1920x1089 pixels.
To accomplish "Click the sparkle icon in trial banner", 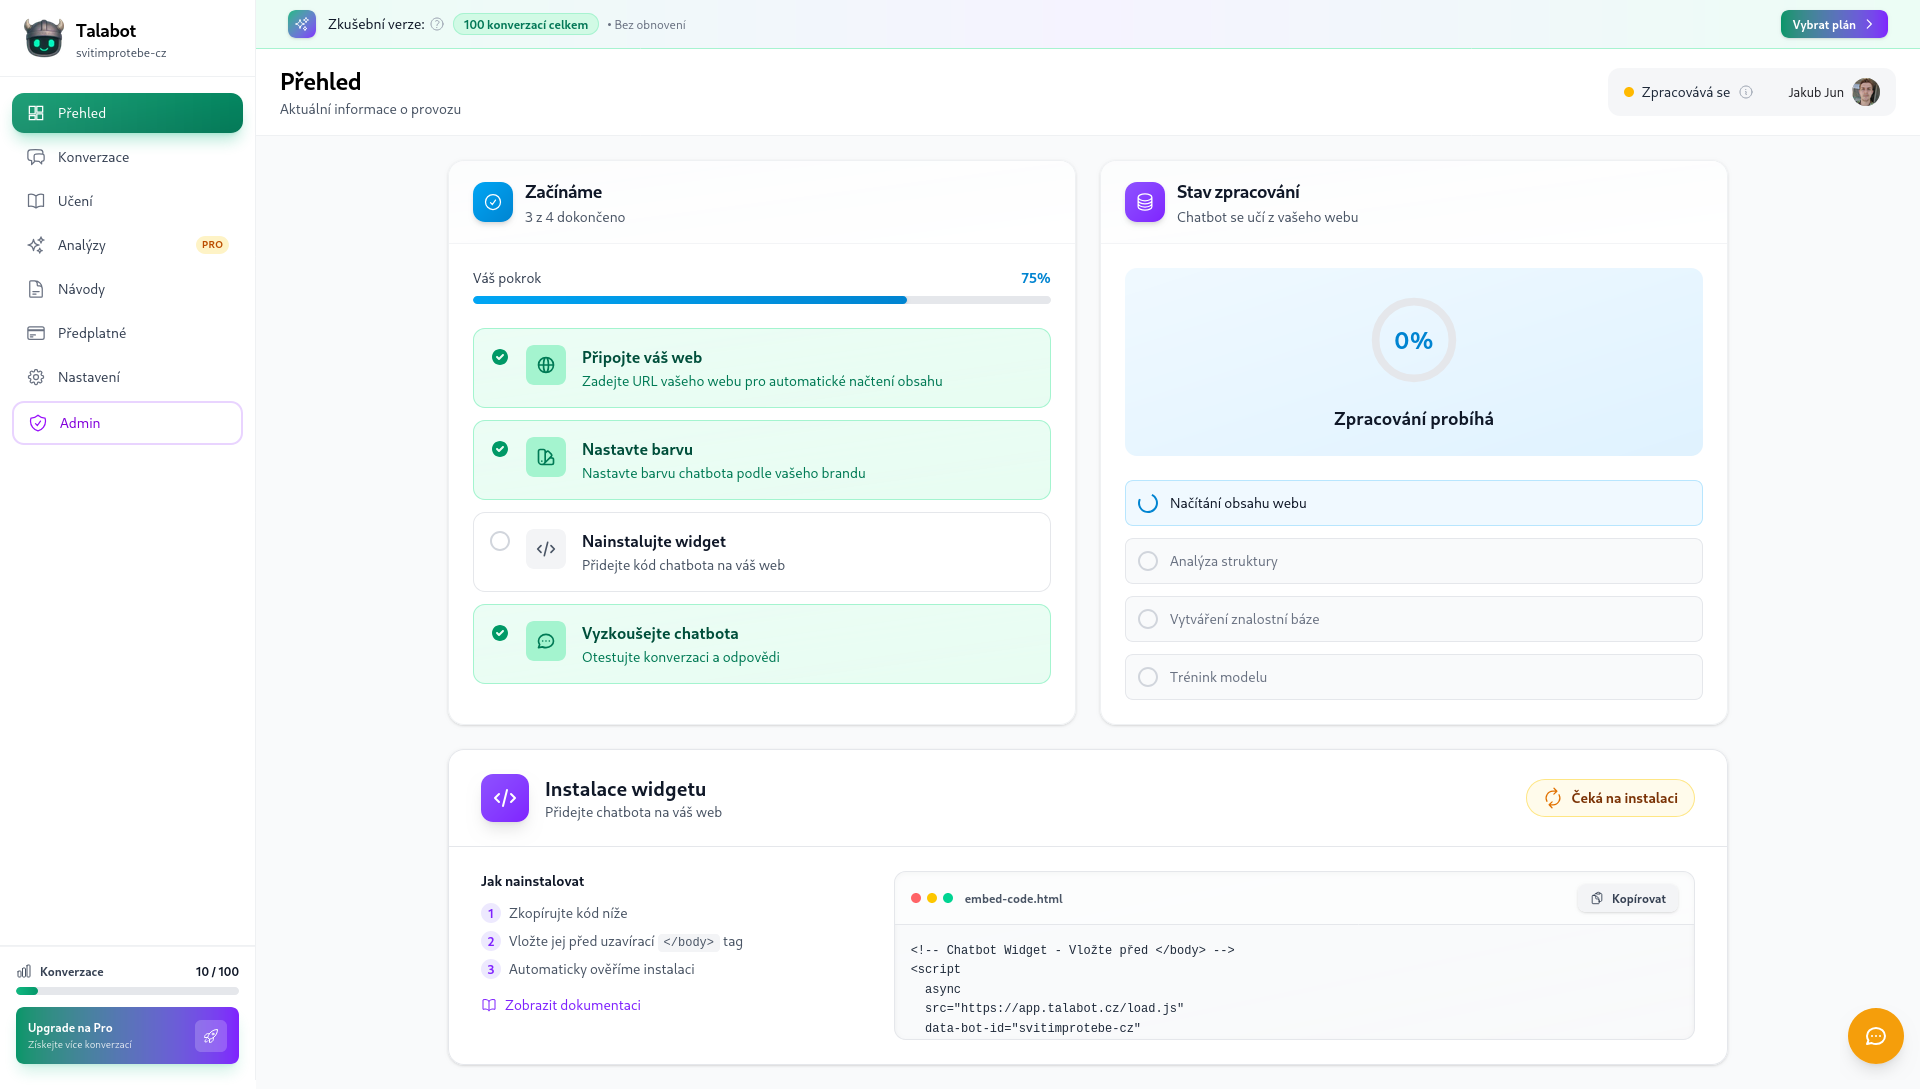I will [x=302, y=24].
